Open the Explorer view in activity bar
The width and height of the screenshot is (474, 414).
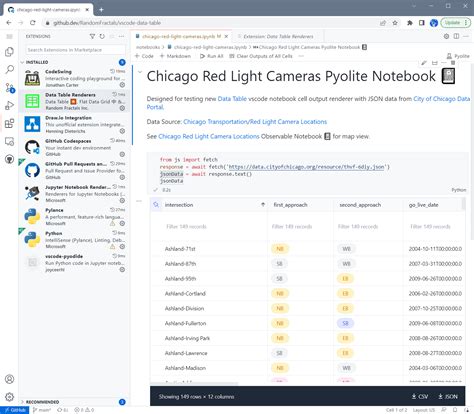tap(10, 52)
